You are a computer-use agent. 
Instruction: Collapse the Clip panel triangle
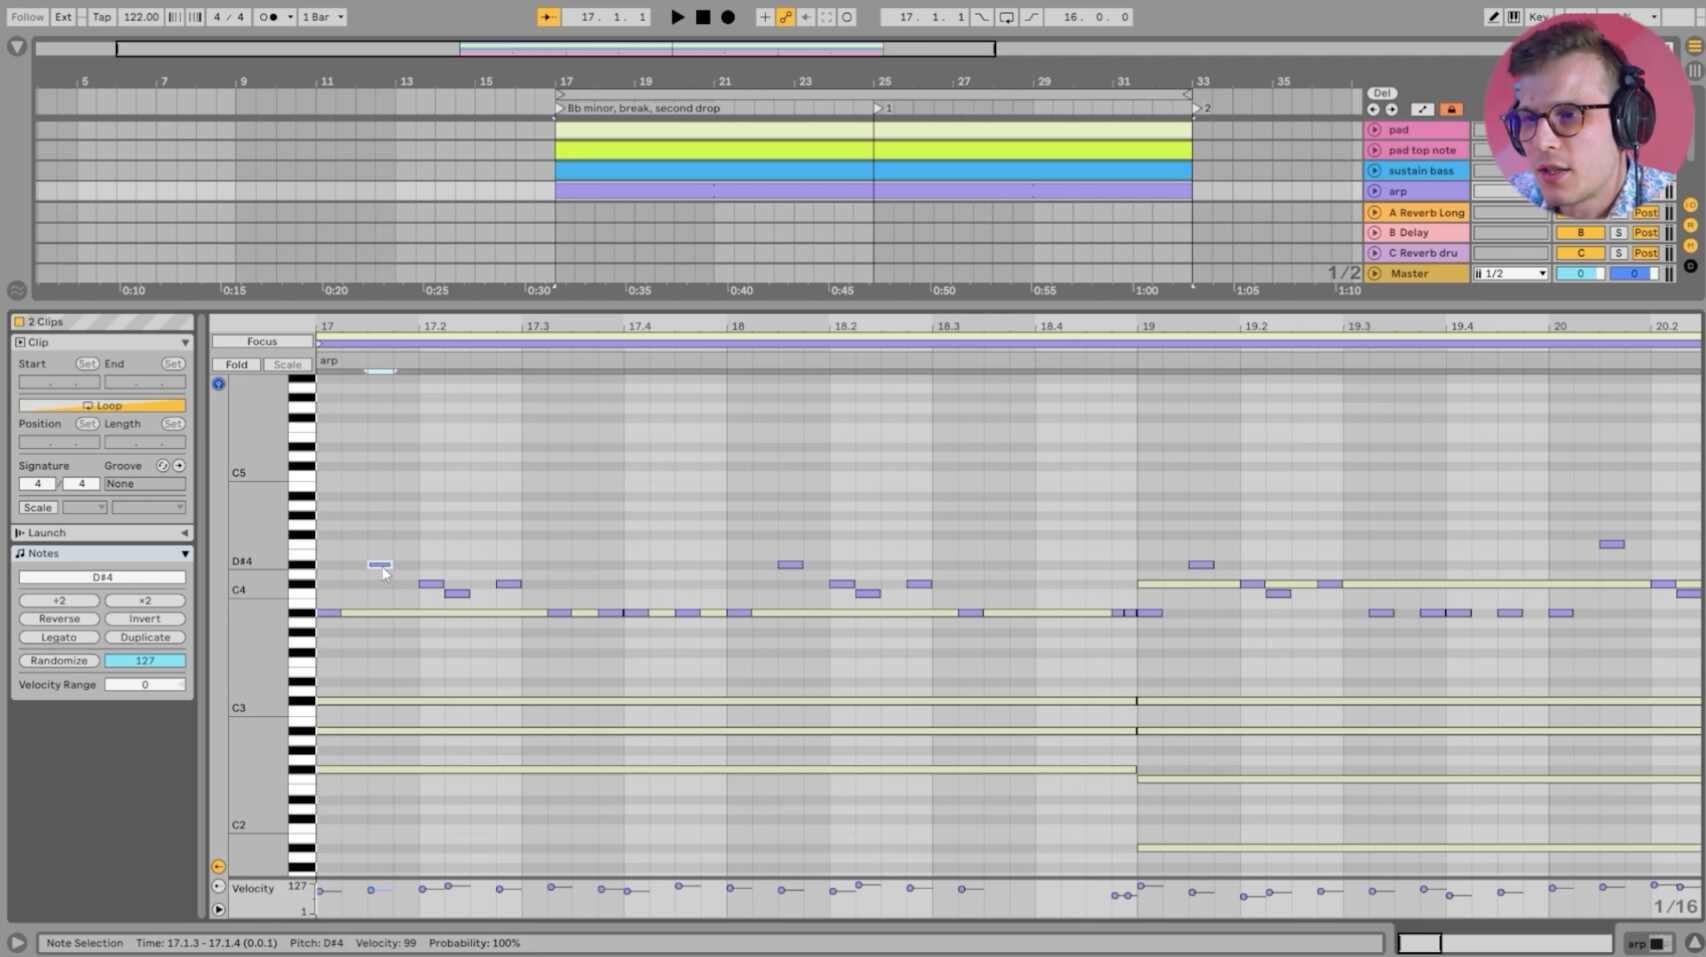[x=185, y=343]
